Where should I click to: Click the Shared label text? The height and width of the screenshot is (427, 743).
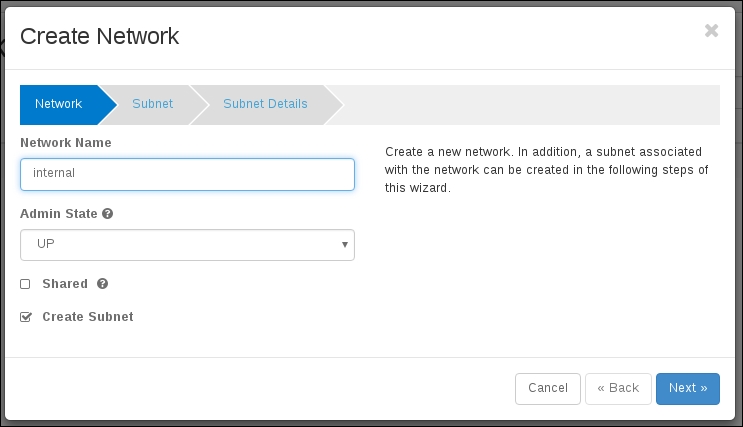[65, 284]
